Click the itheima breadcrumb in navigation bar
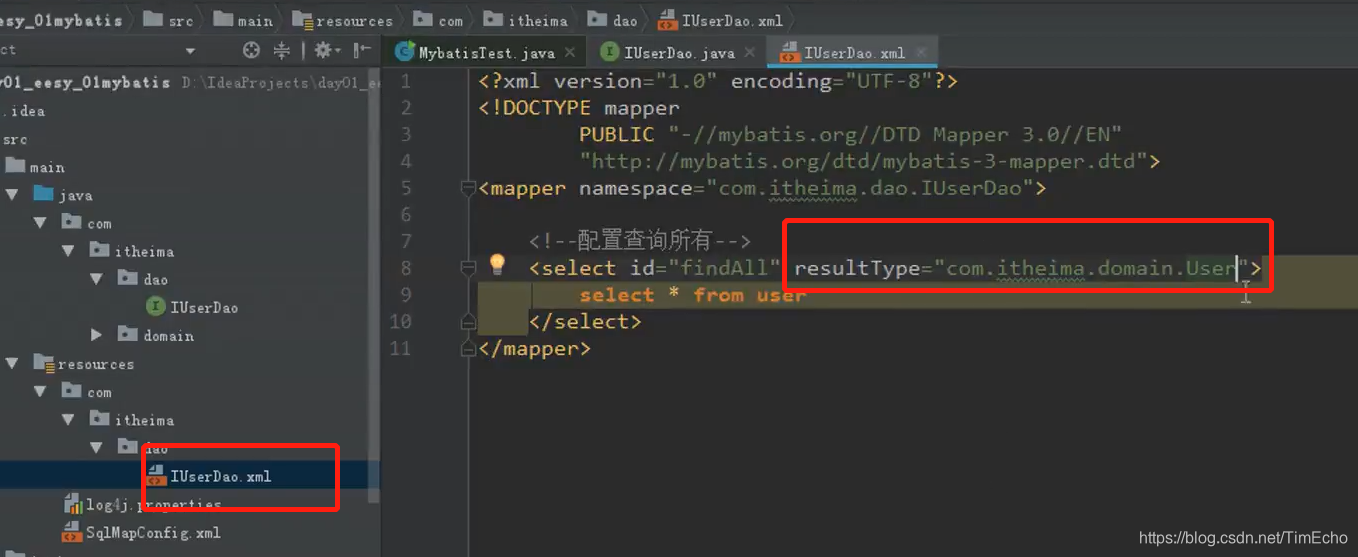Screen dimensions: 1358x557 pyautogui.click(x=526, y=20)
